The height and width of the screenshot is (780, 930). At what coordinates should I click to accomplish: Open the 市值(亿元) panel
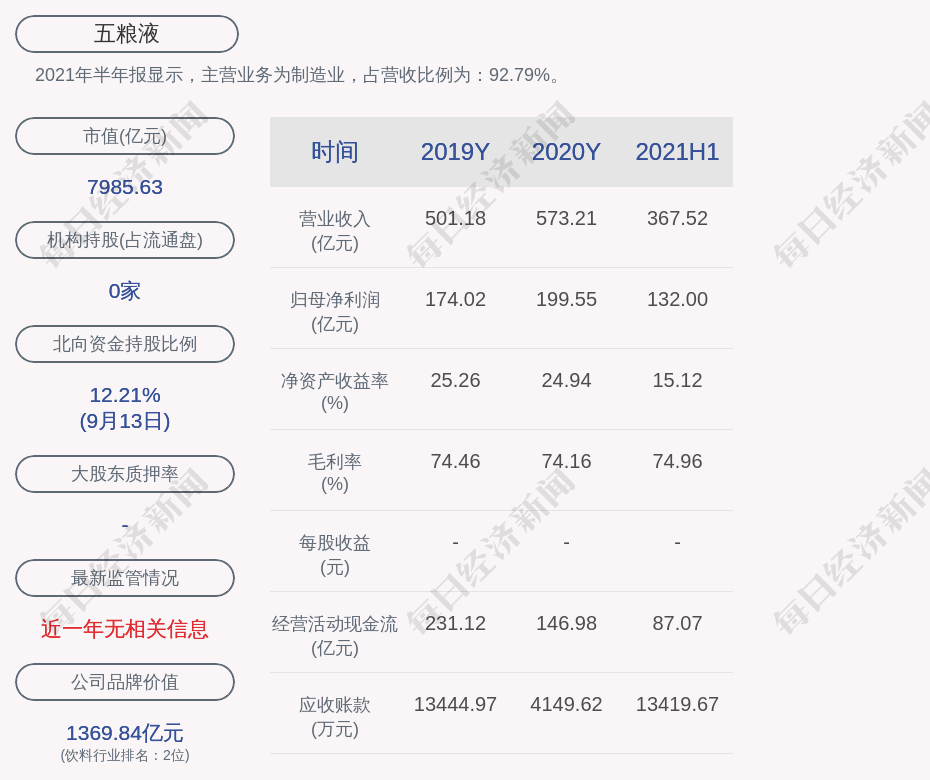pos(124,136)
